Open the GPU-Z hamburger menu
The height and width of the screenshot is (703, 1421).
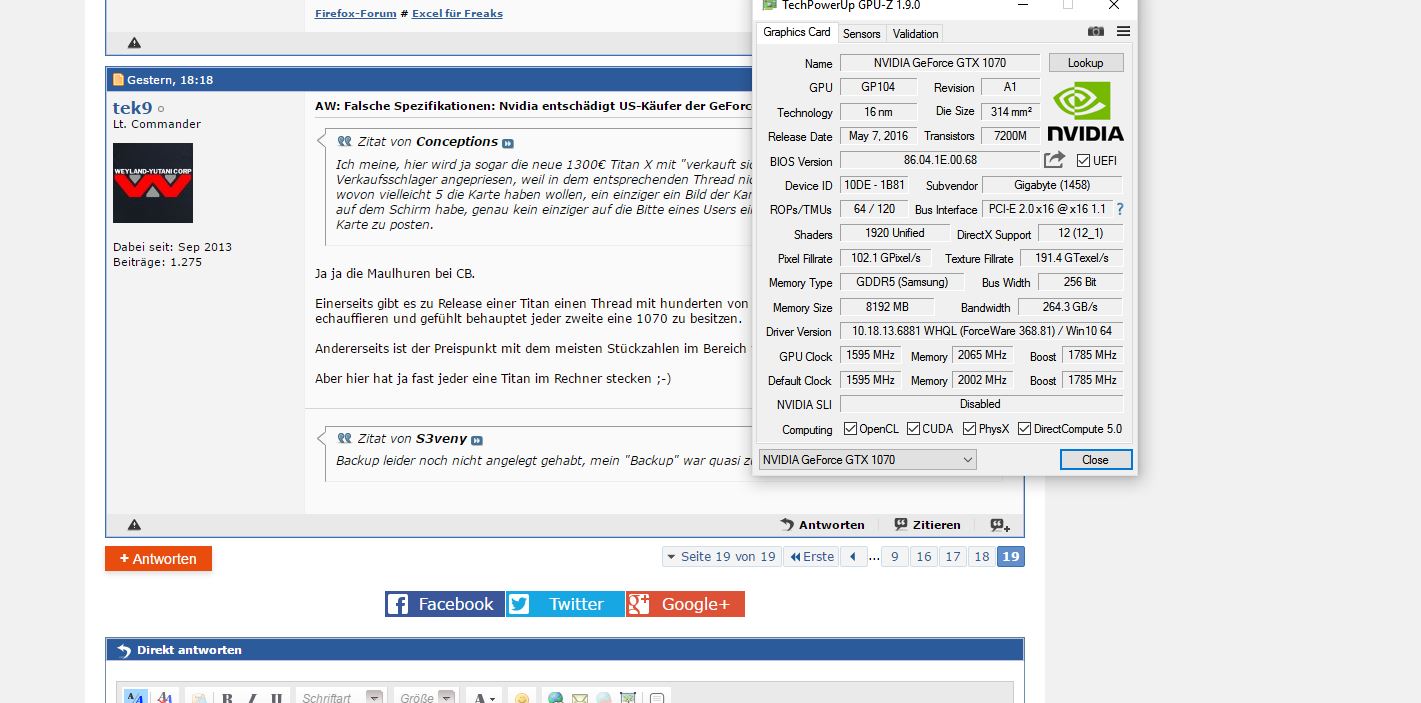(1123, 32)
